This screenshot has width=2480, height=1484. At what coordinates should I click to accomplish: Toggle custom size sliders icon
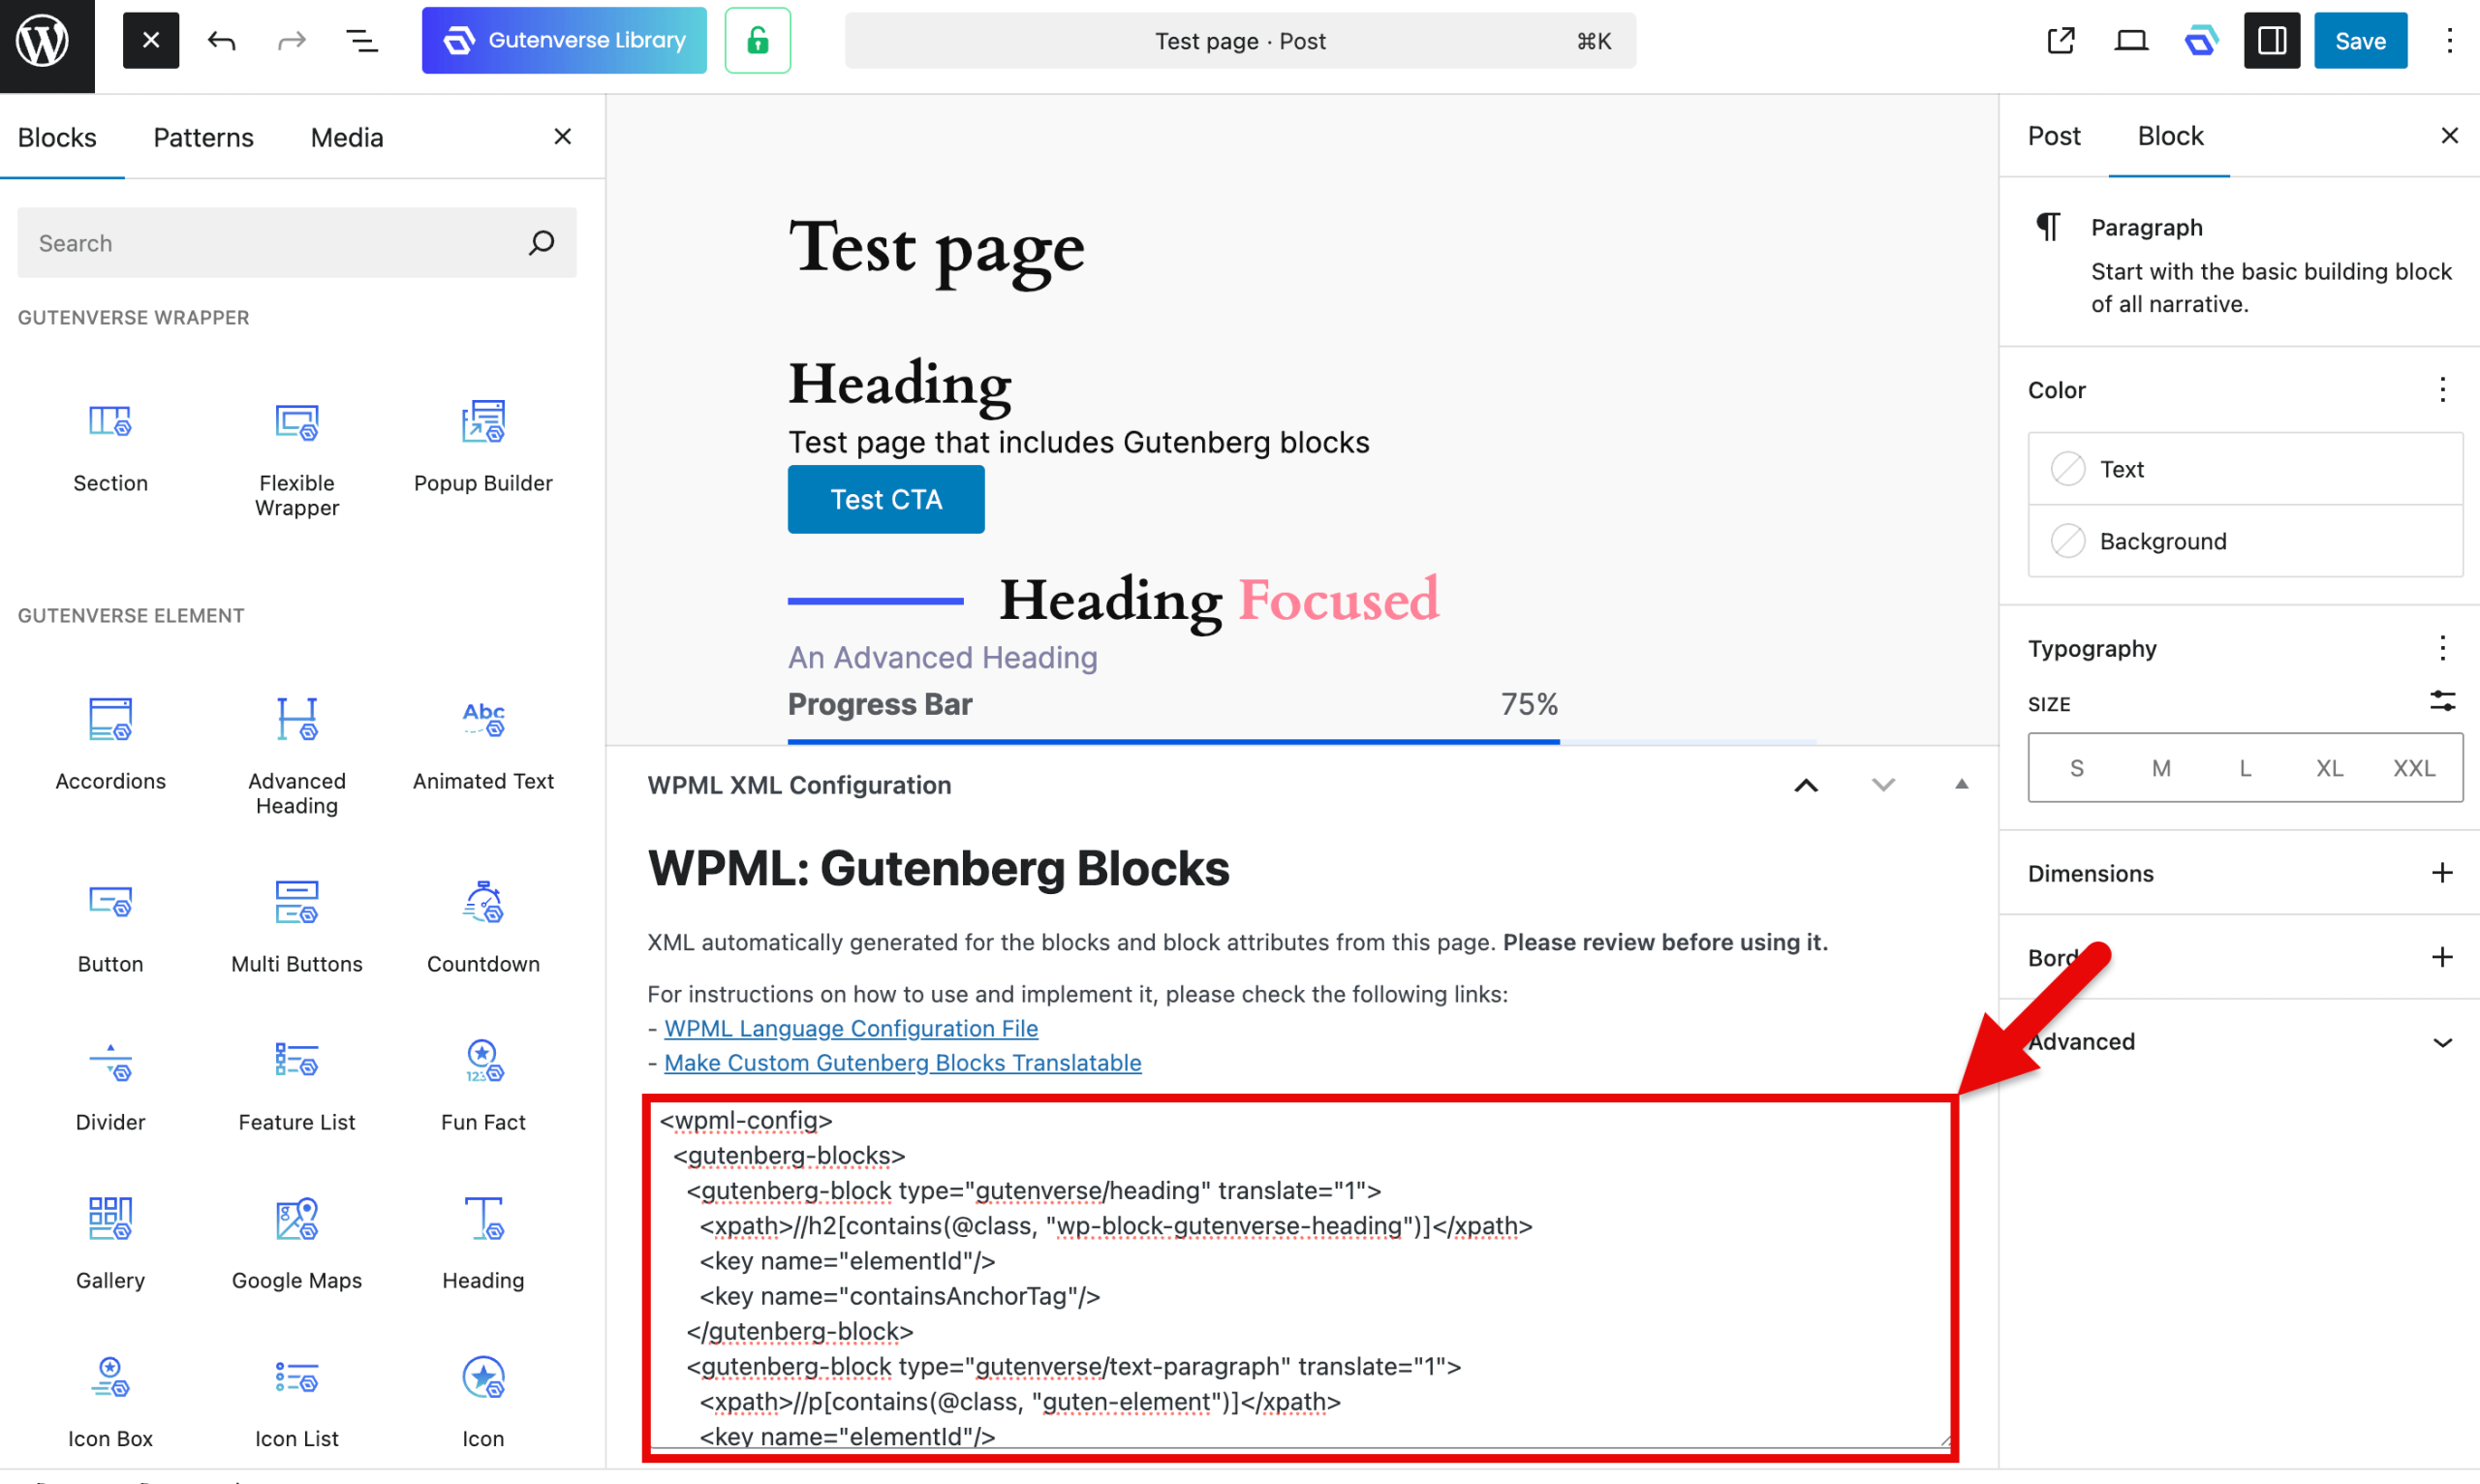point(2442,702)
